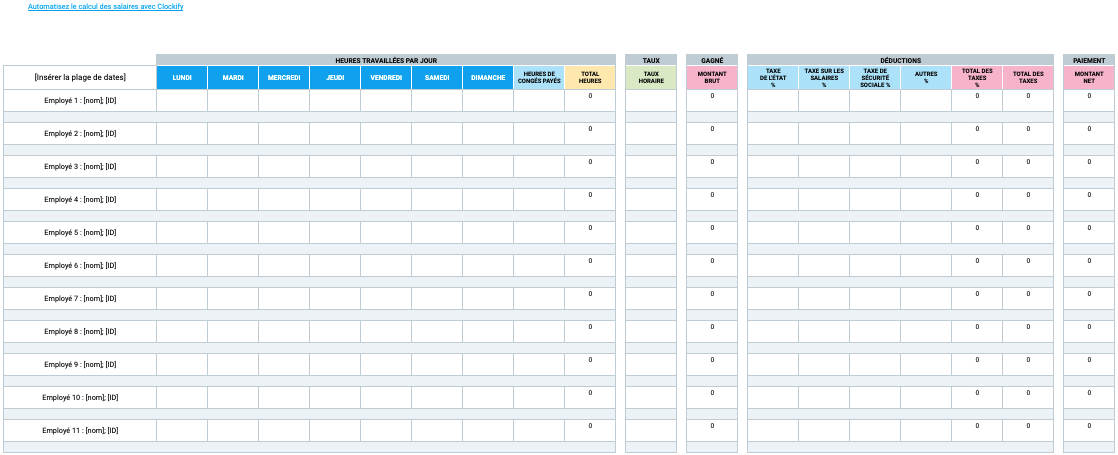
Task: Select Employé 2's MARDI hours cell
Action: pos(233,133)
